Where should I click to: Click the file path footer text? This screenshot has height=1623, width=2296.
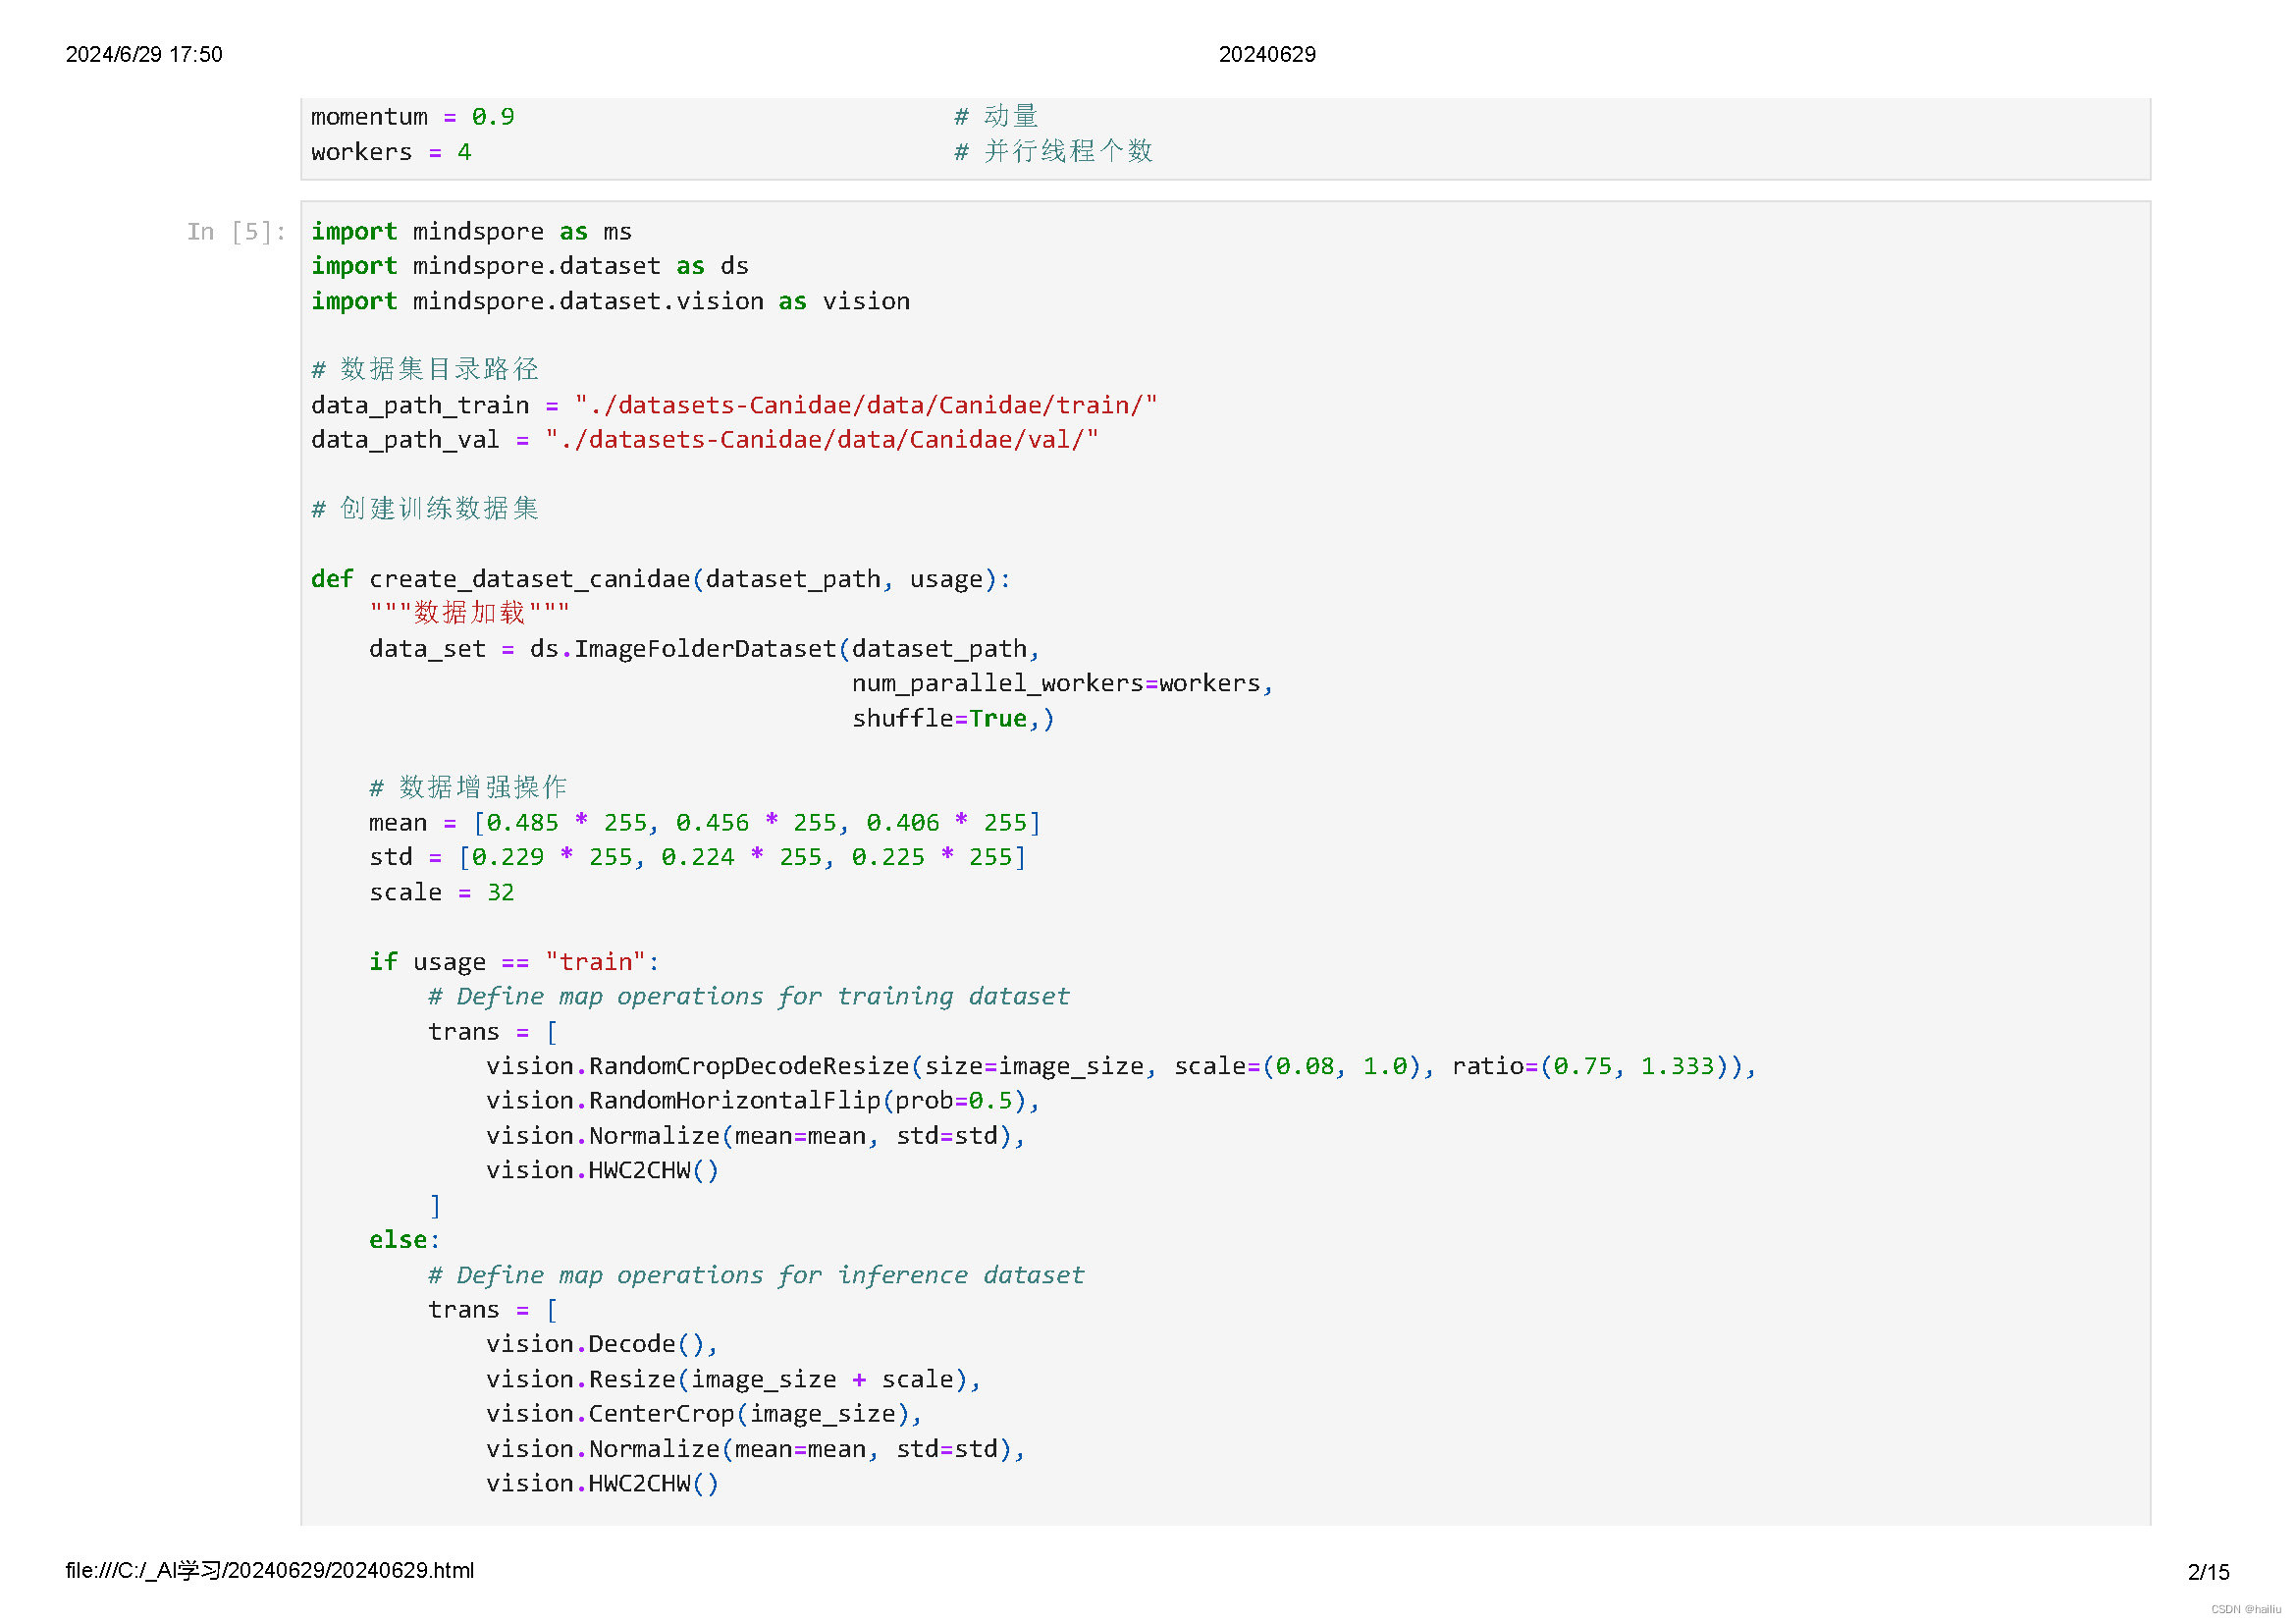click(269, 1570)
